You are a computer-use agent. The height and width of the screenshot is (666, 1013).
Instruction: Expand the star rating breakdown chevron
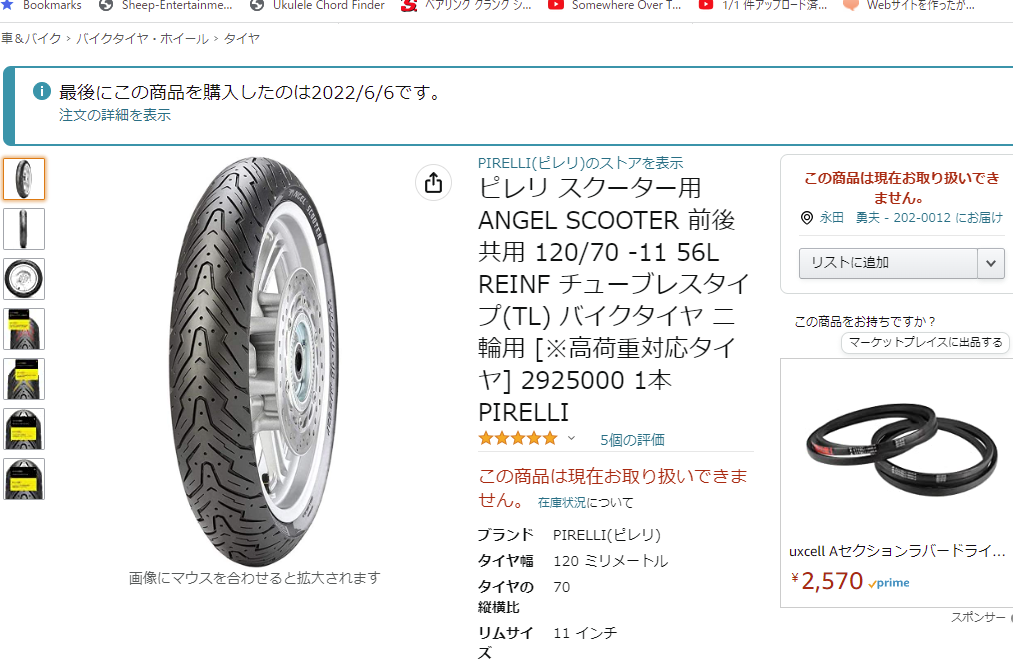tap(571, 439)
